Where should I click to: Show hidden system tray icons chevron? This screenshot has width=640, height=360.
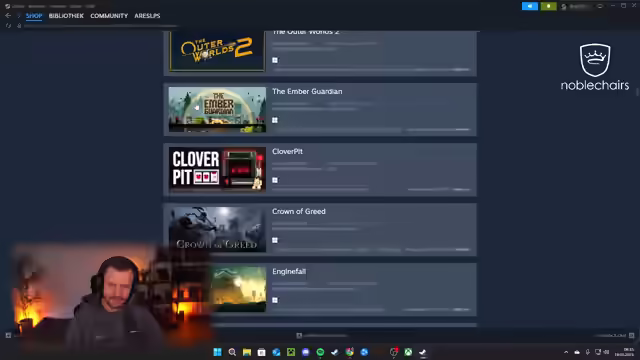coord(566,352)
